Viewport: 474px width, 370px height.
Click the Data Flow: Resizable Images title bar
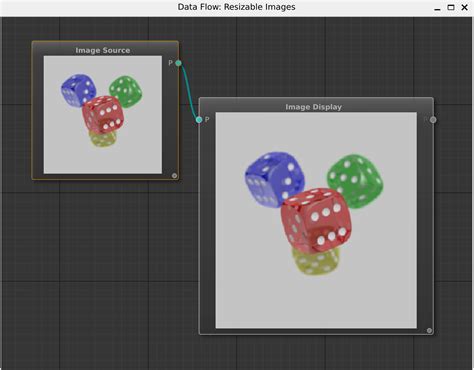236,7
